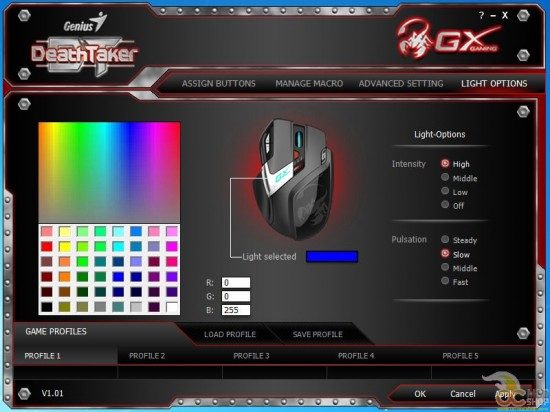Focus the R value input field

[236, 283]
